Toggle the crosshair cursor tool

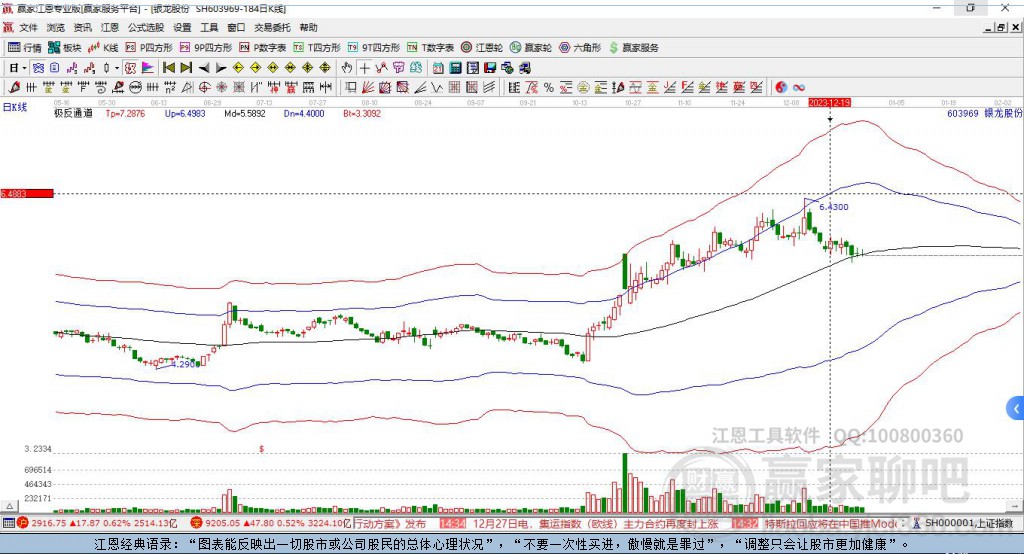[x=364, y=68]
